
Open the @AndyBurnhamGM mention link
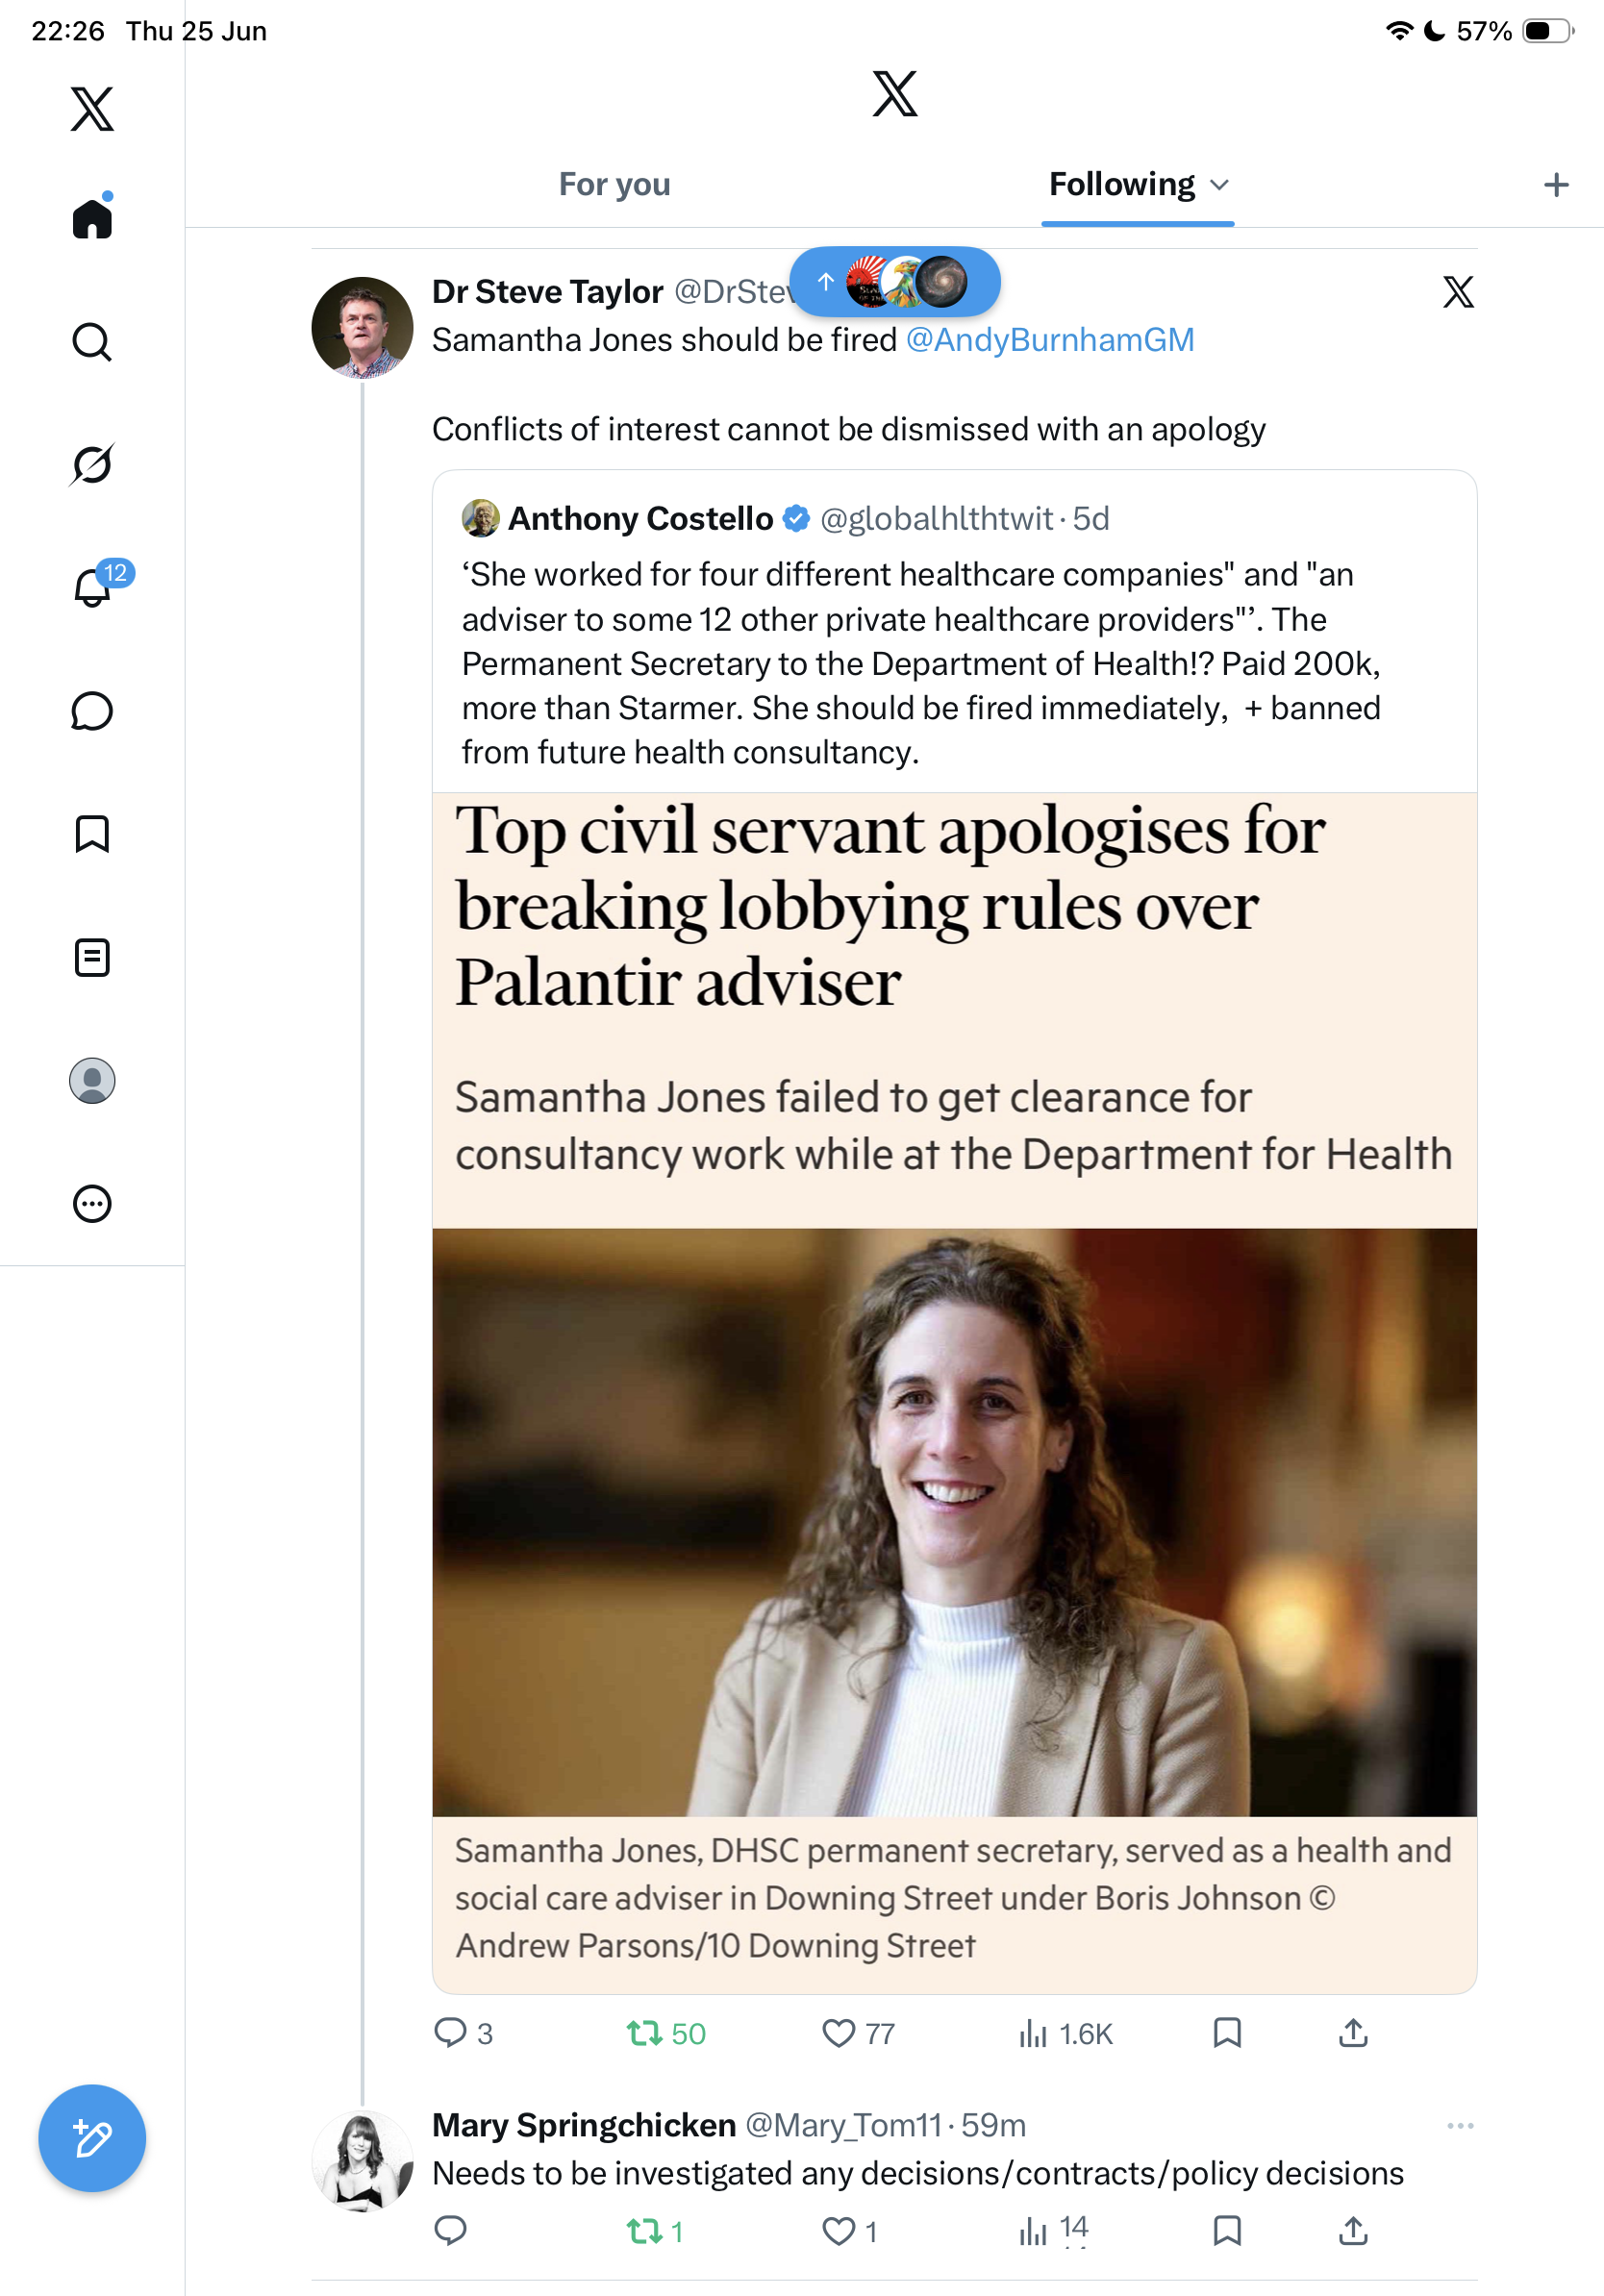tap(1049, 340)
